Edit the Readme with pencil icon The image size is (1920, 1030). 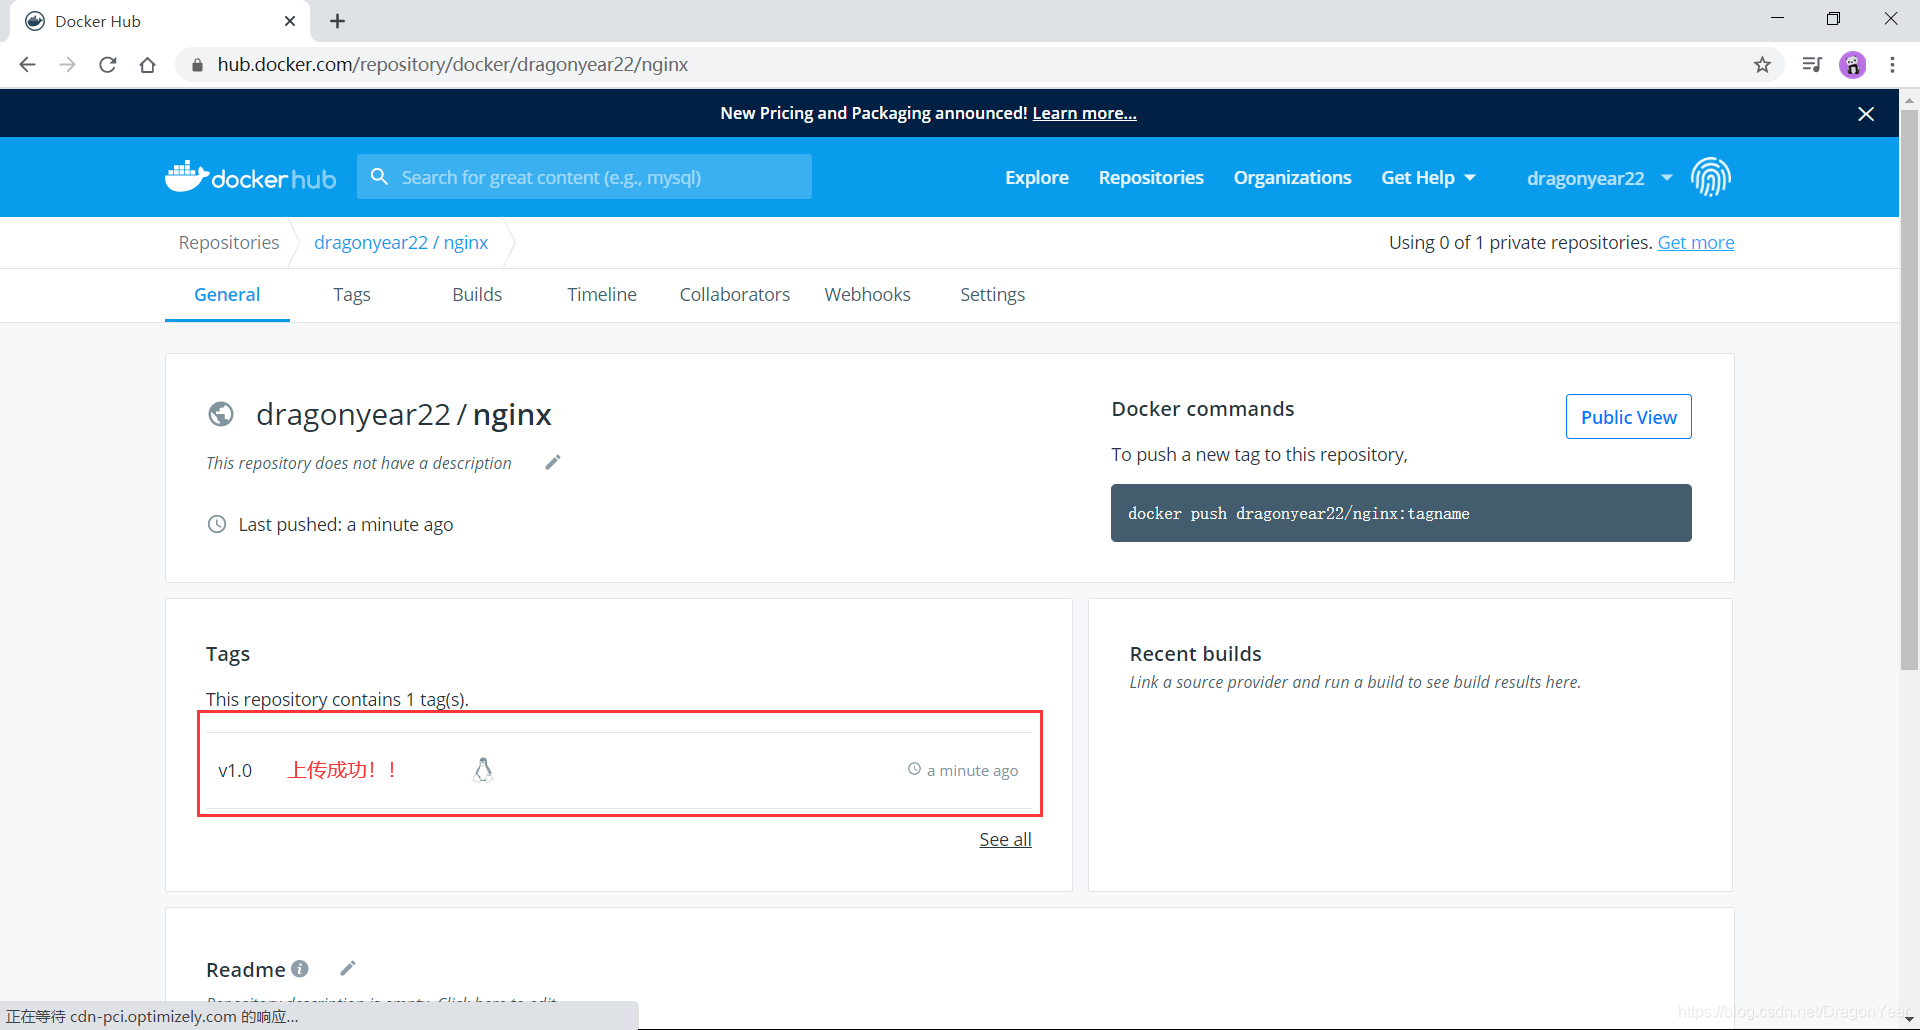tap(347, 968)
